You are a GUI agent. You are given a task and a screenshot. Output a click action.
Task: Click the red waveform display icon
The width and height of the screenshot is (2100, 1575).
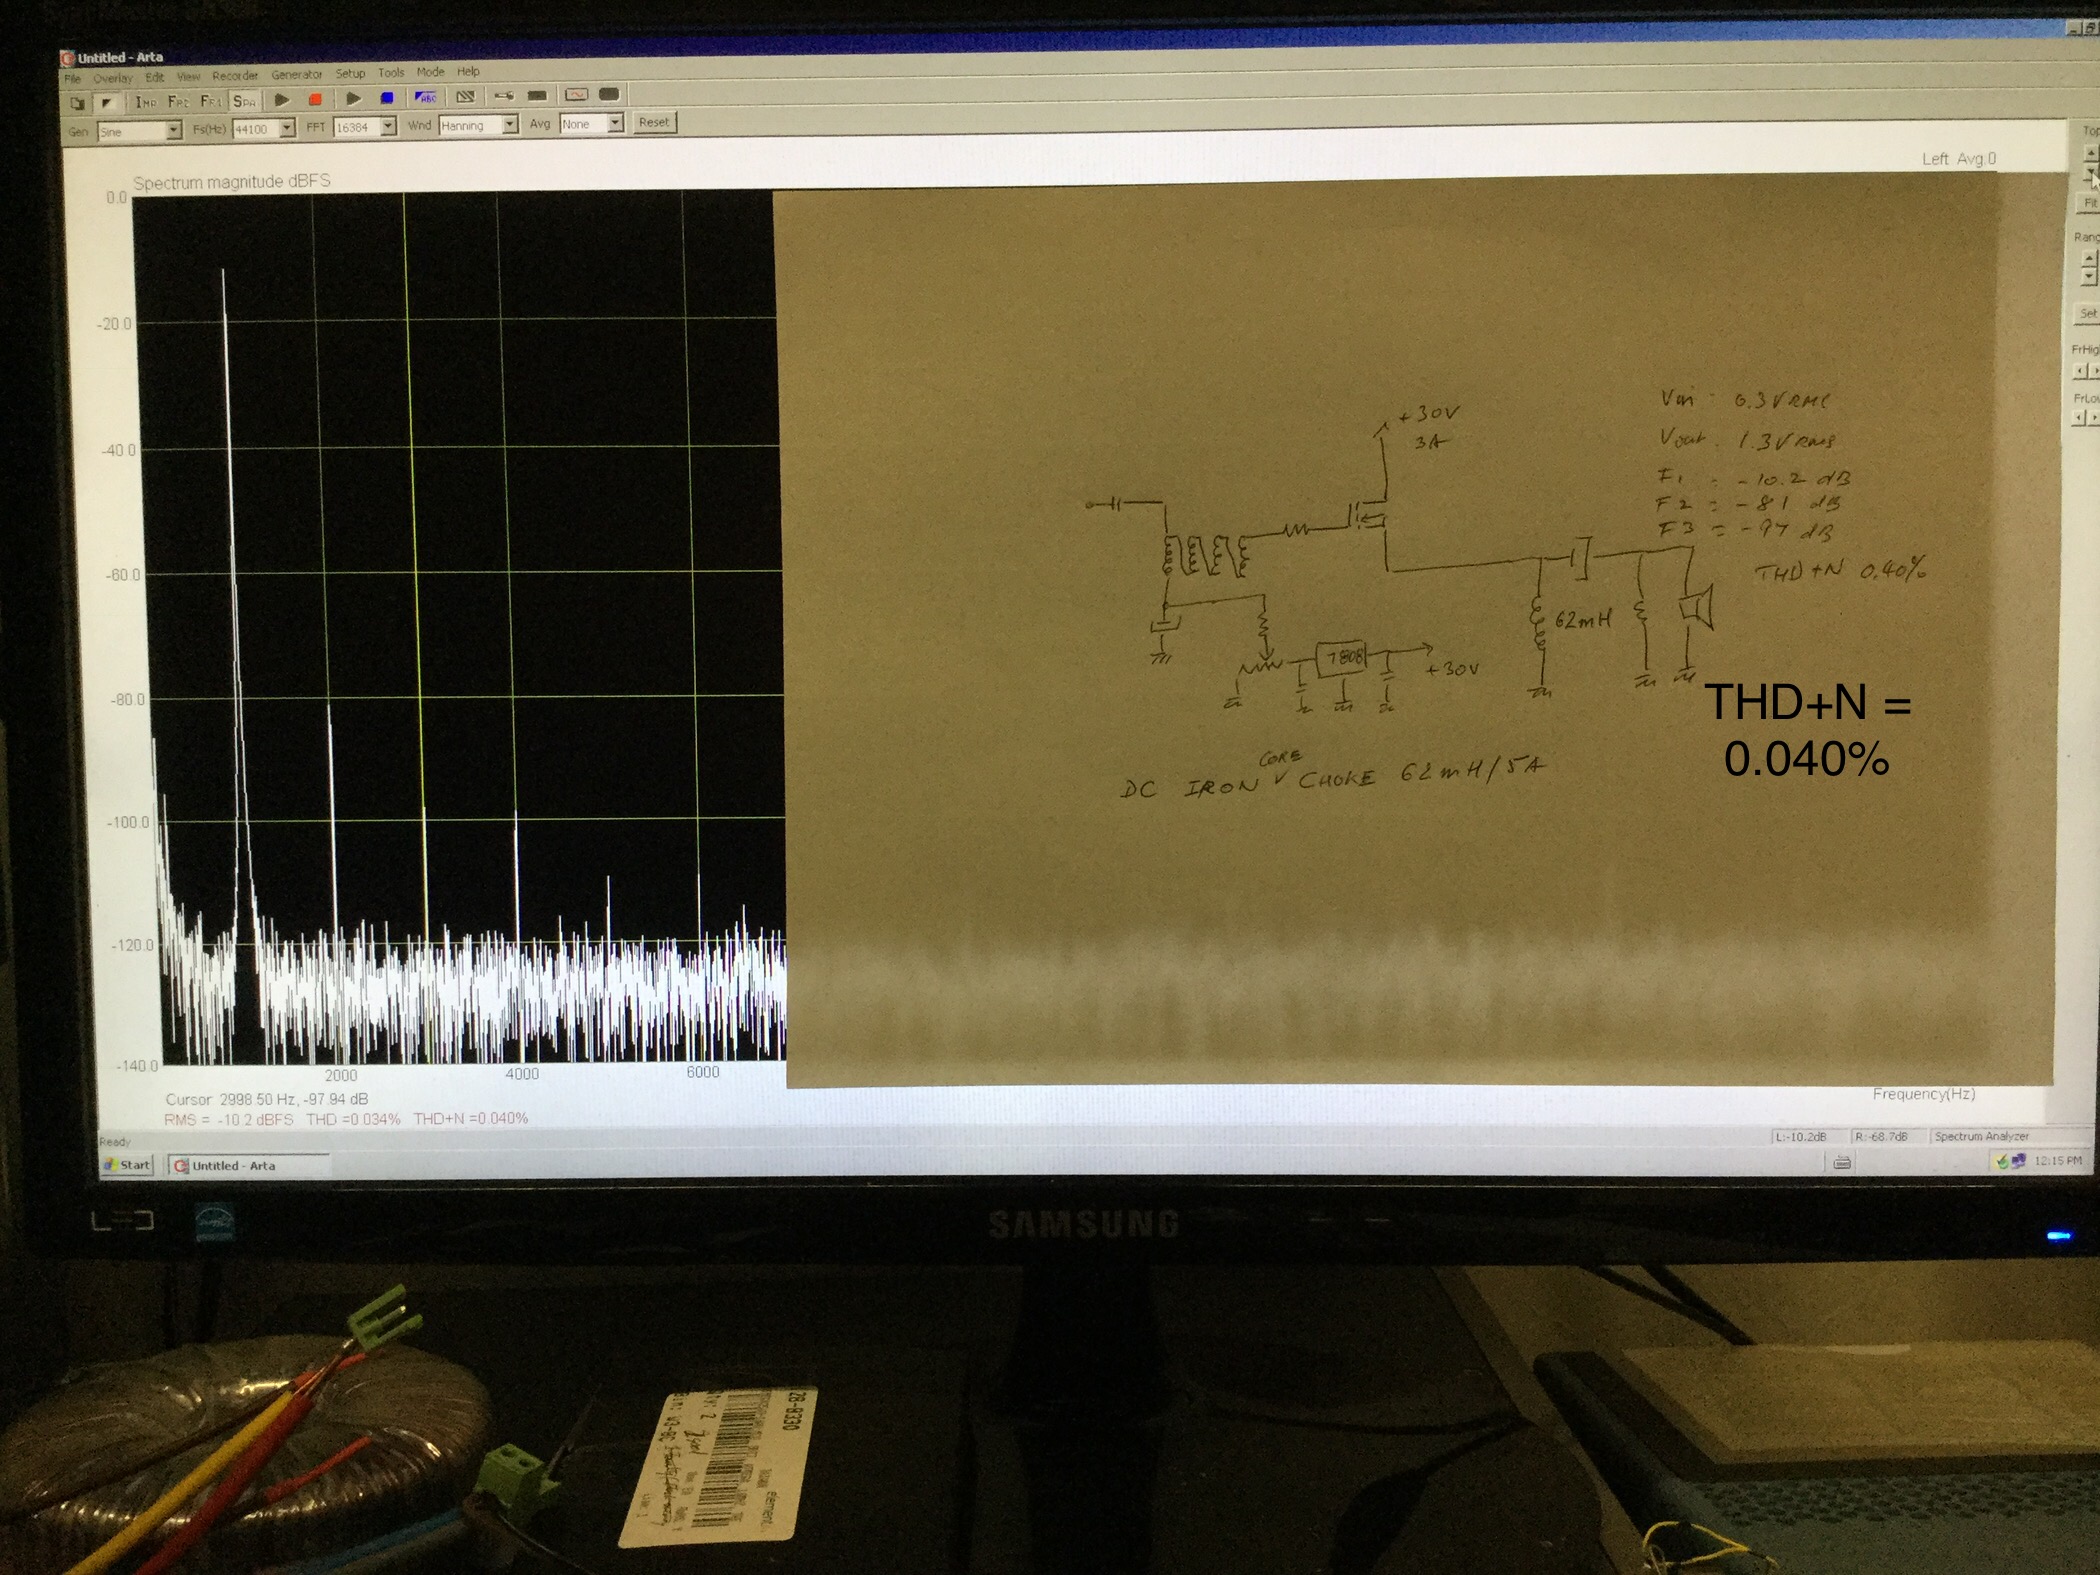click(x=576, y=95)
